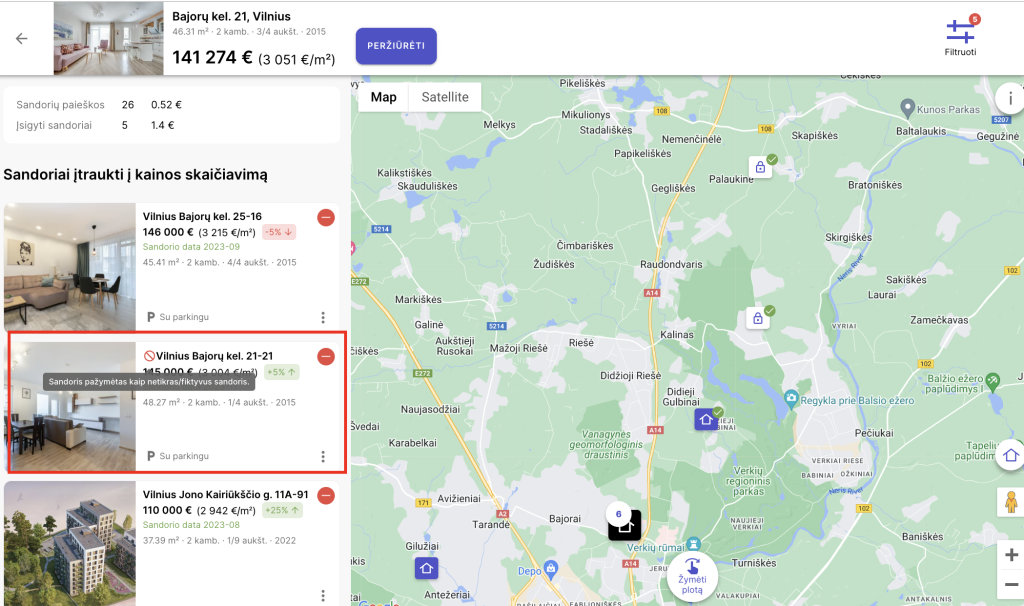Click the Žymėti plotą button
This screenshot has height=606, width=1024.
[692, 576]
